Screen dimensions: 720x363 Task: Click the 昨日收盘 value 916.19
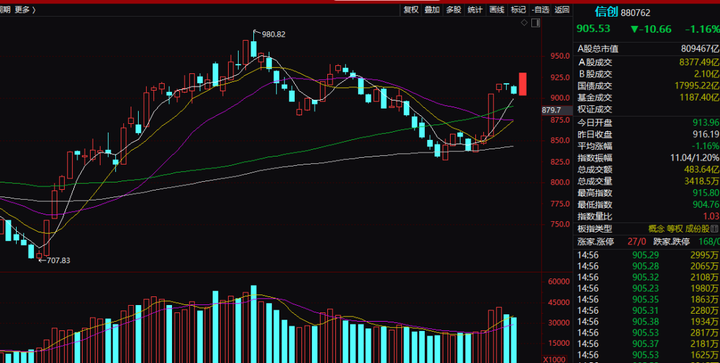point(706,134)
